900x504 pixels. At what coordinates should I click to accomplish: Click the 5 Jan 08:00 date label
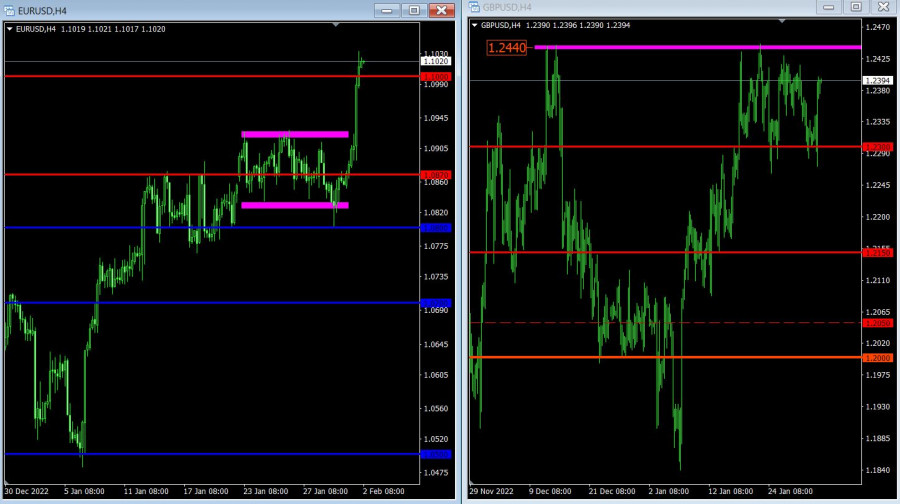click(x=84, y=491)
